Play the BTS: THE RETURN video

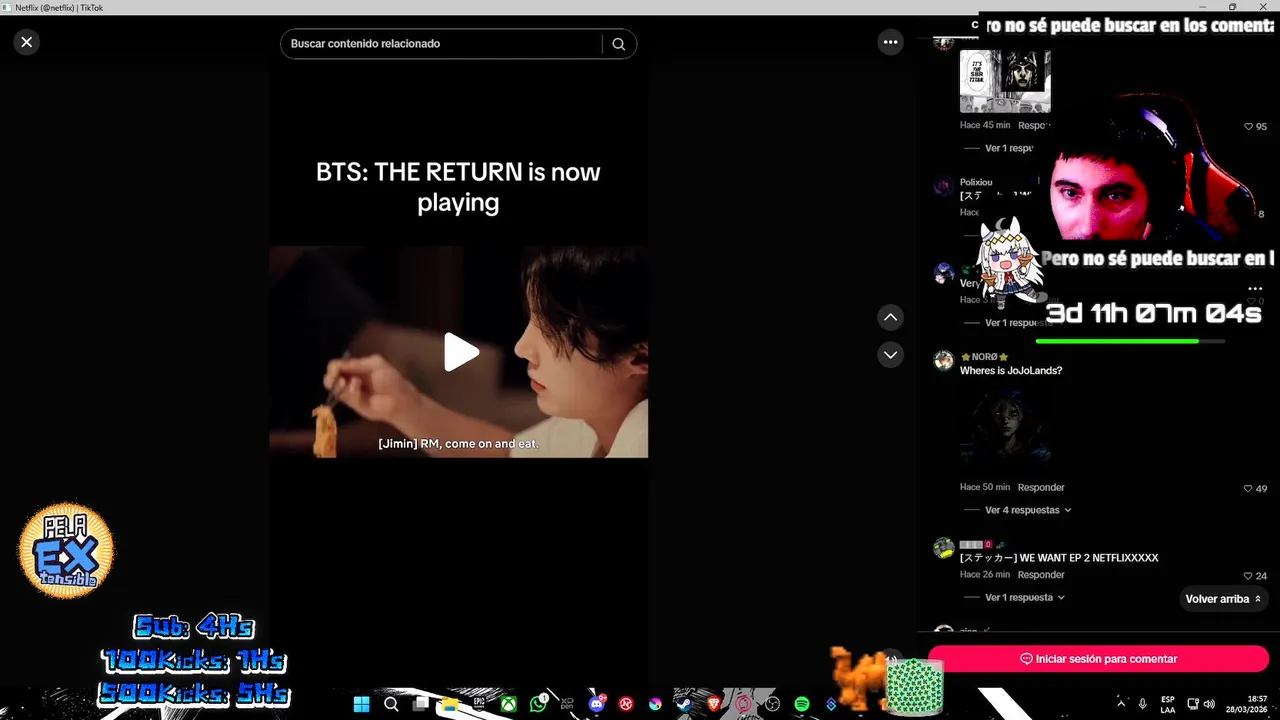click(460, 352)
